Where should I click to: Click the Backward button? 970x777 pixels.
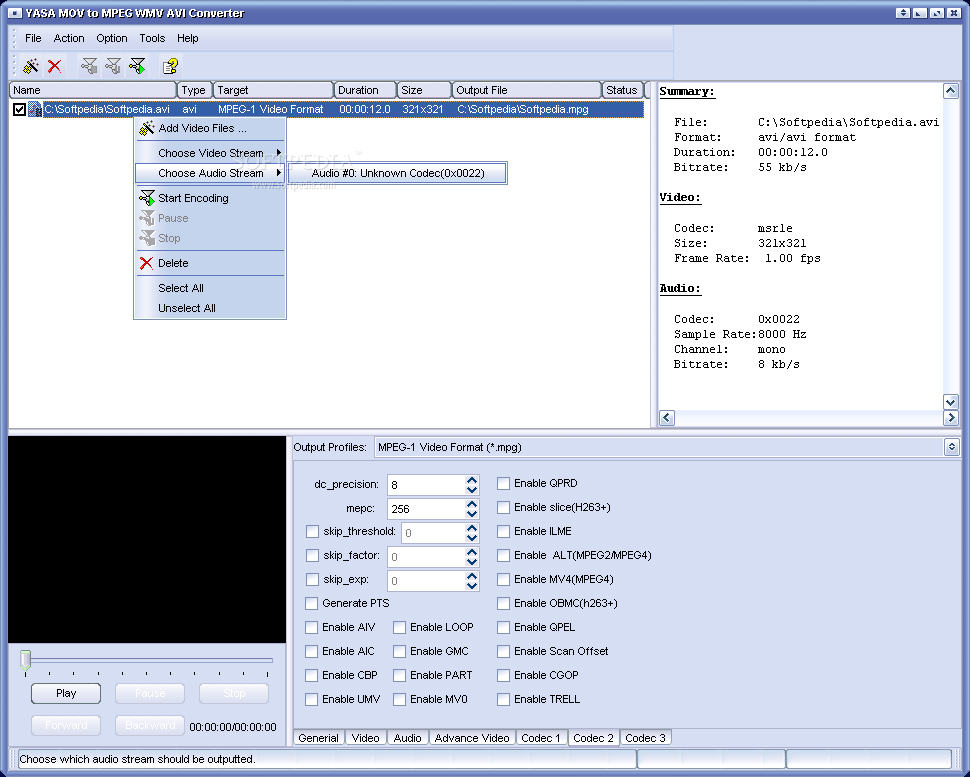[x=150, y=725]
